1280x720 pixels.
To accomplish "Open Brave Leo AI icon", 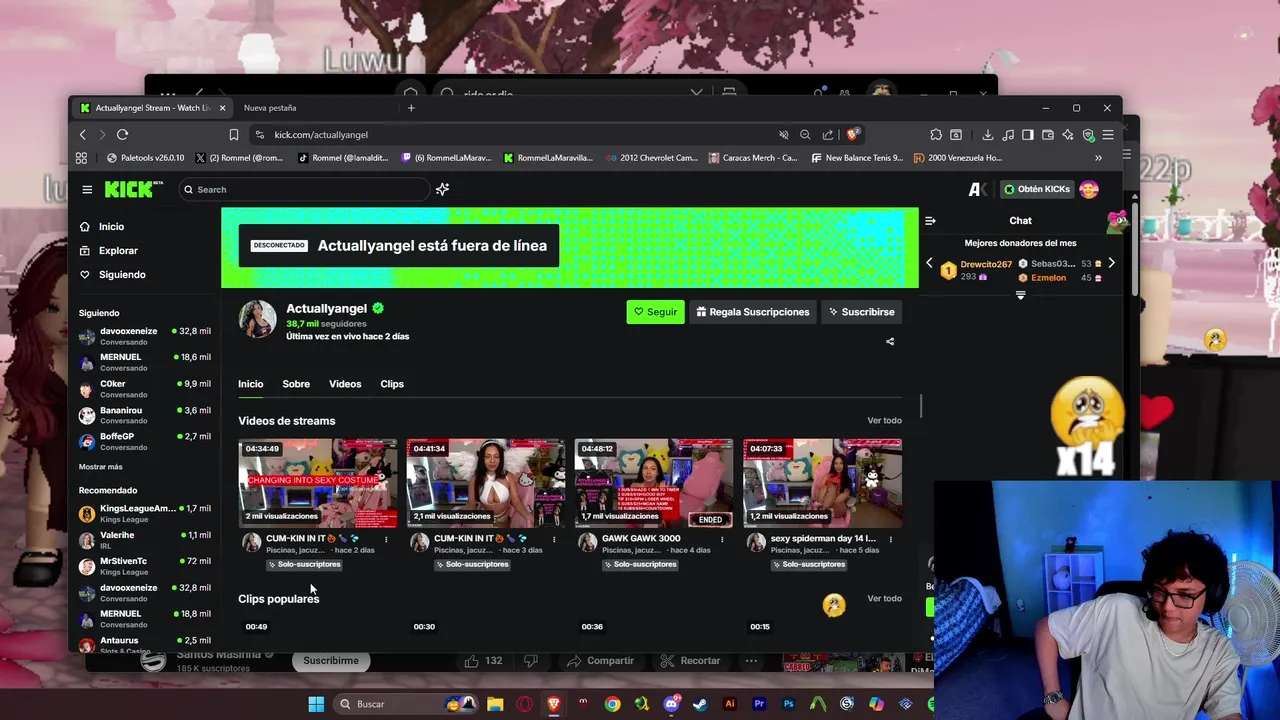I will pos(1068,135).
